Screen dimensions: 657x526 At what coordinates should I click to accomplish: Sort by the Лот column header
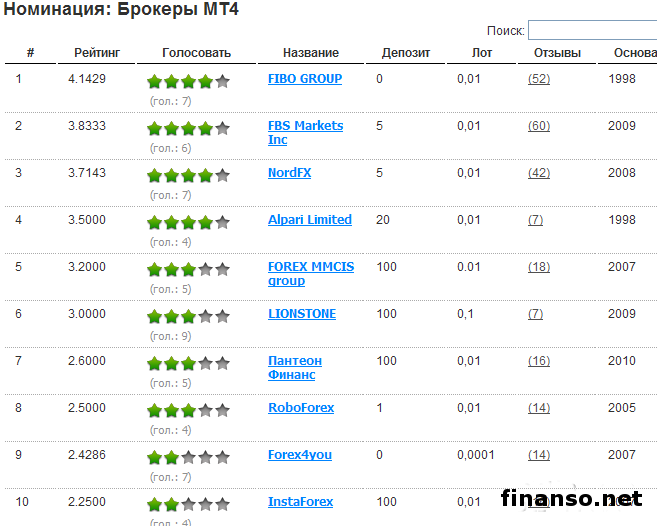(x=481, y=53)
